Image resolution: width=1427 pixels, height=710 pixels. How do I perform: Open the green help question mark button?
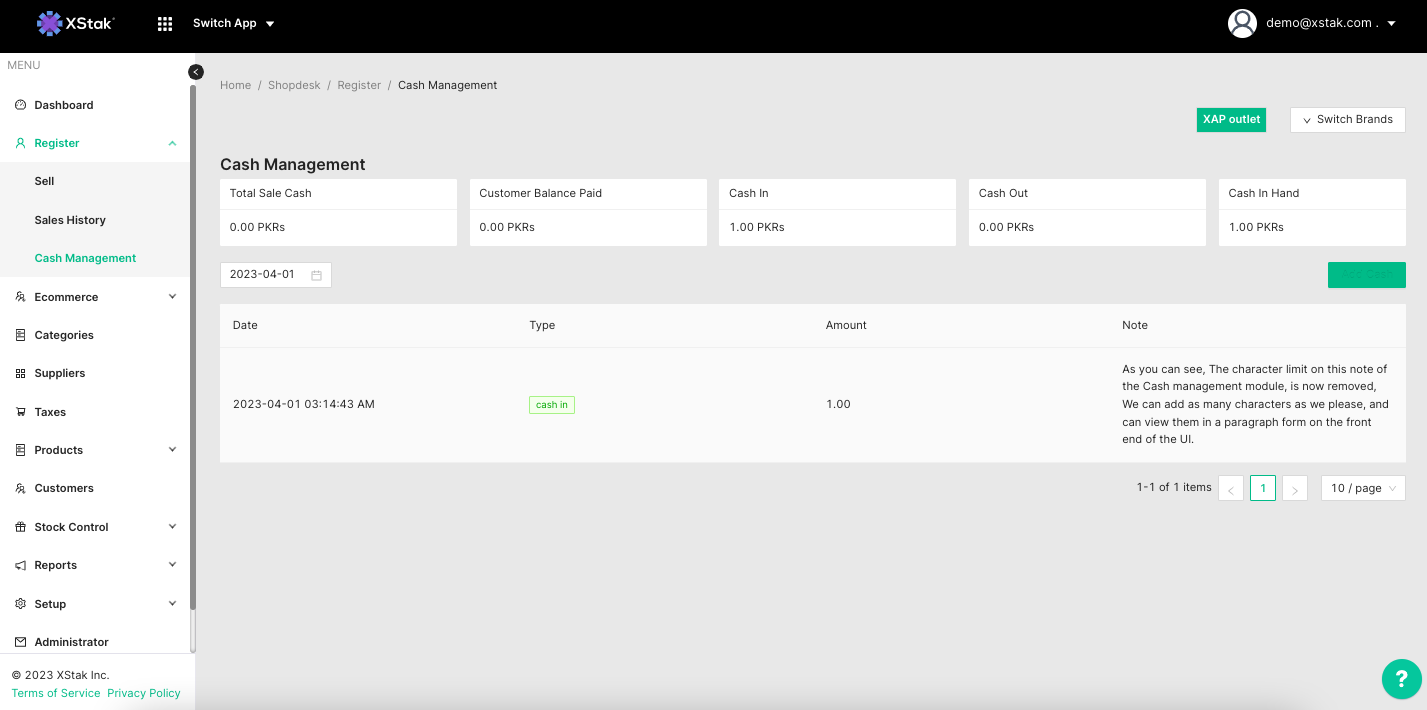[1401, 679]
